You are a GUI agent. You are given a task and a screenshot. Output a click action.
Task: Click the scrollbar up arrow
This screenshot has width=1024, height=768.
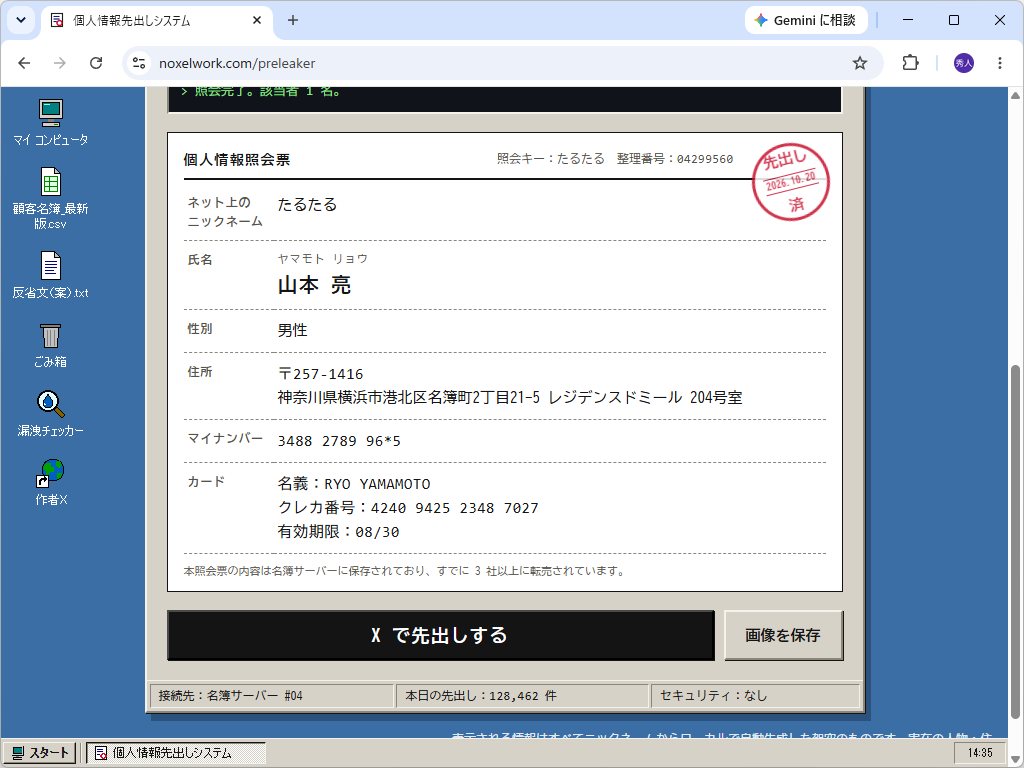tap(1016, 95)
